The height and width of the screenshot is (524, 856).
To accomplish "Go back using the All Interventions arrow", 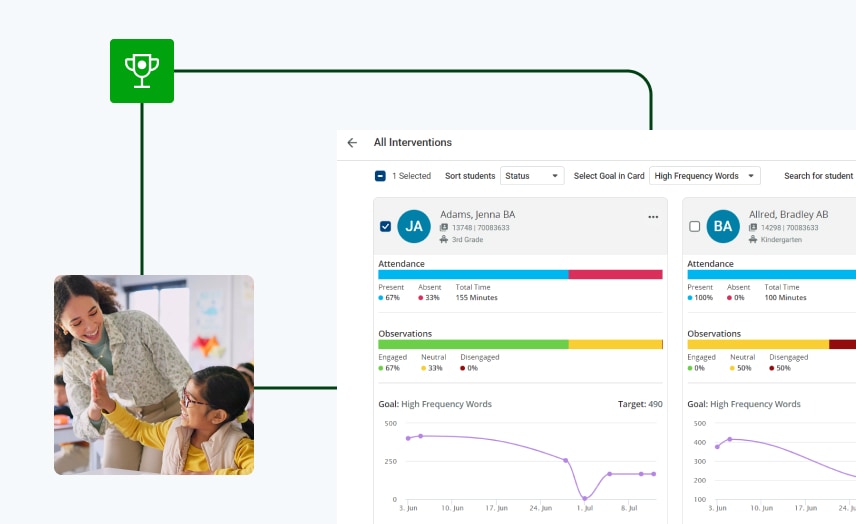I will tap(352, 142).
